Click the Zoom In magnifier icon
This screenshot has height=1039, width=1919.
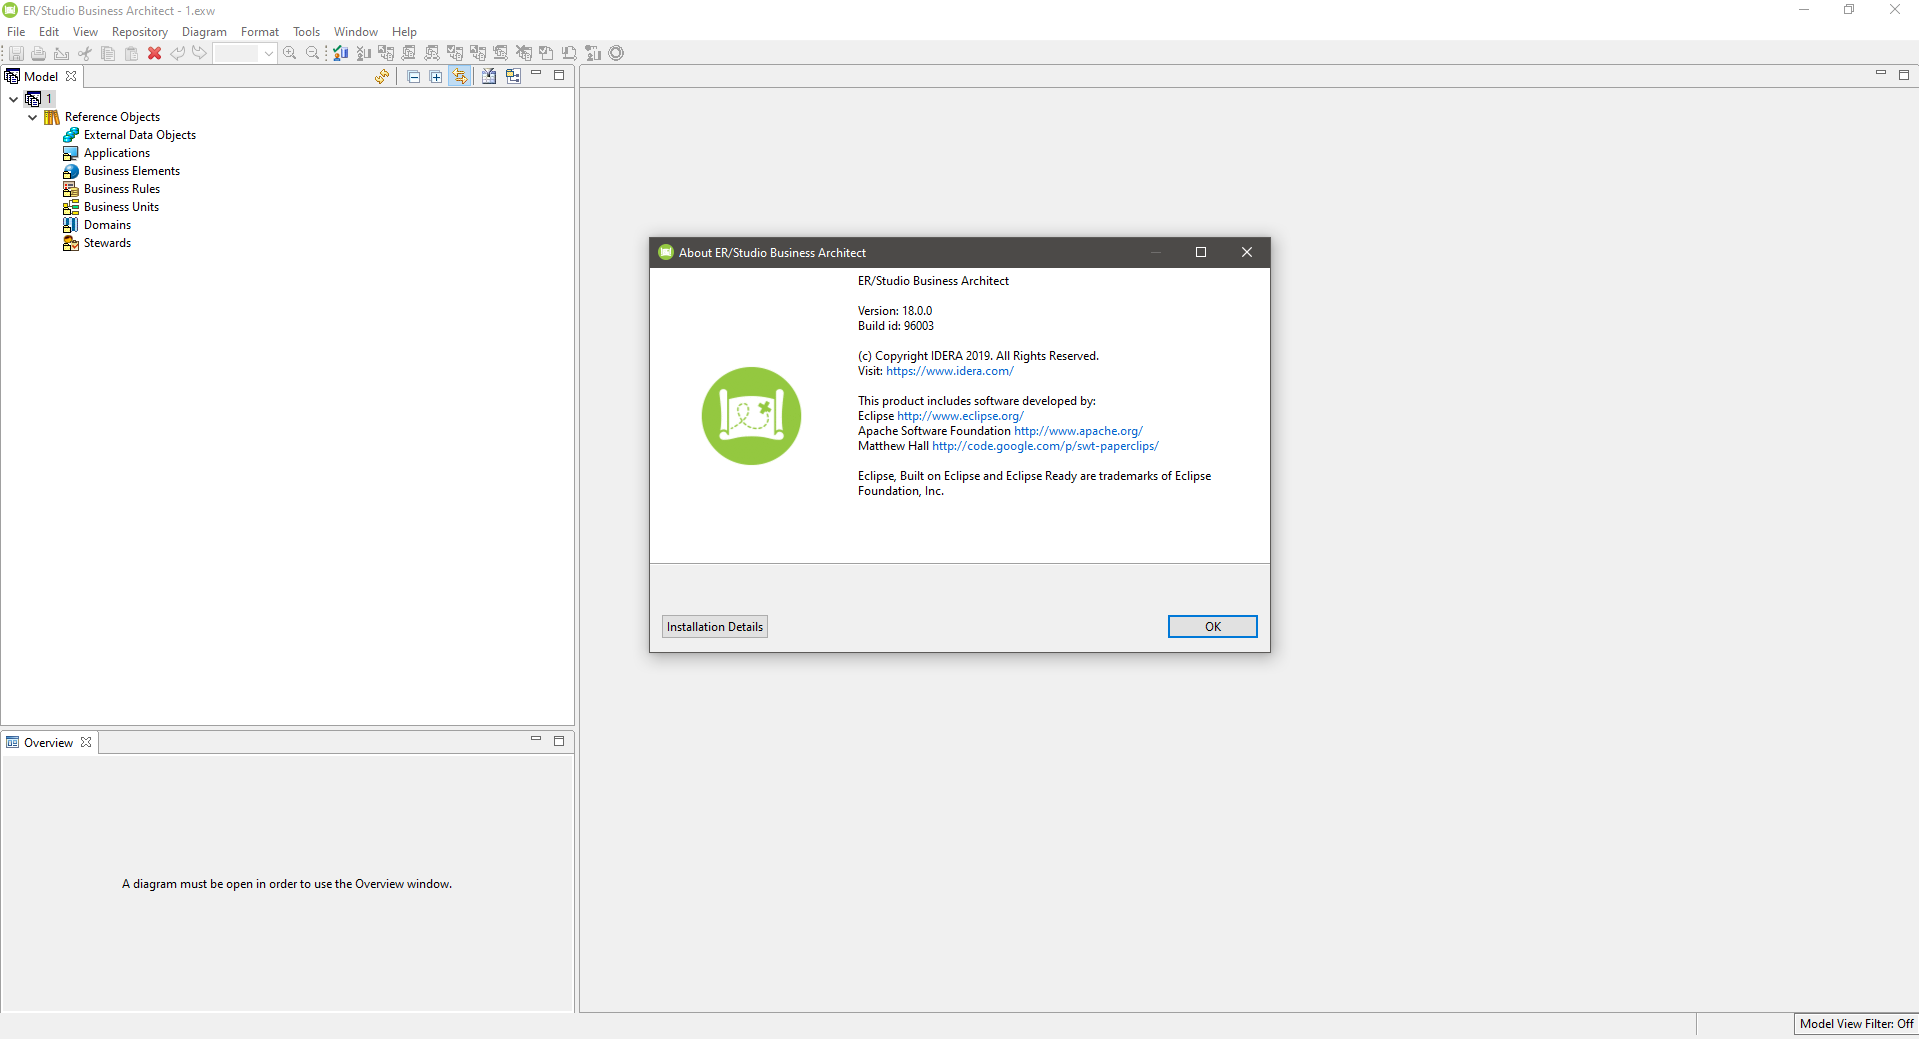tap(290, 53)
